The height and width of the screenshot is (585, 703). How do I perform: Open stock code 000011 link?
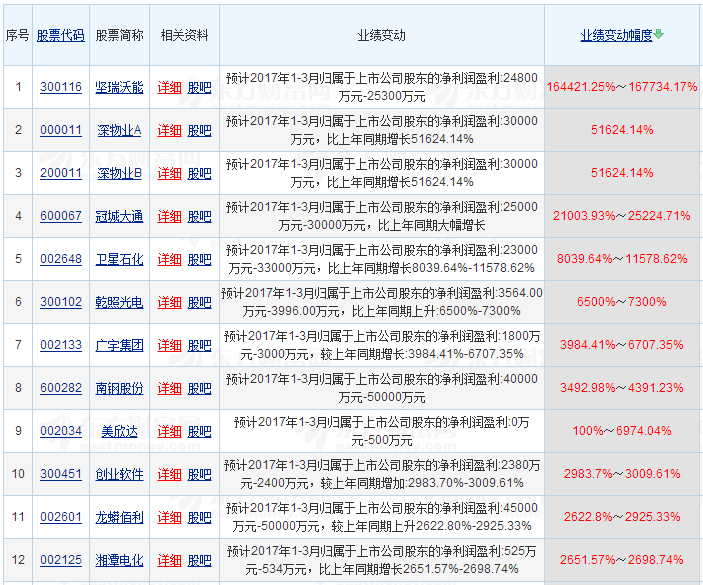pos(61,130)
